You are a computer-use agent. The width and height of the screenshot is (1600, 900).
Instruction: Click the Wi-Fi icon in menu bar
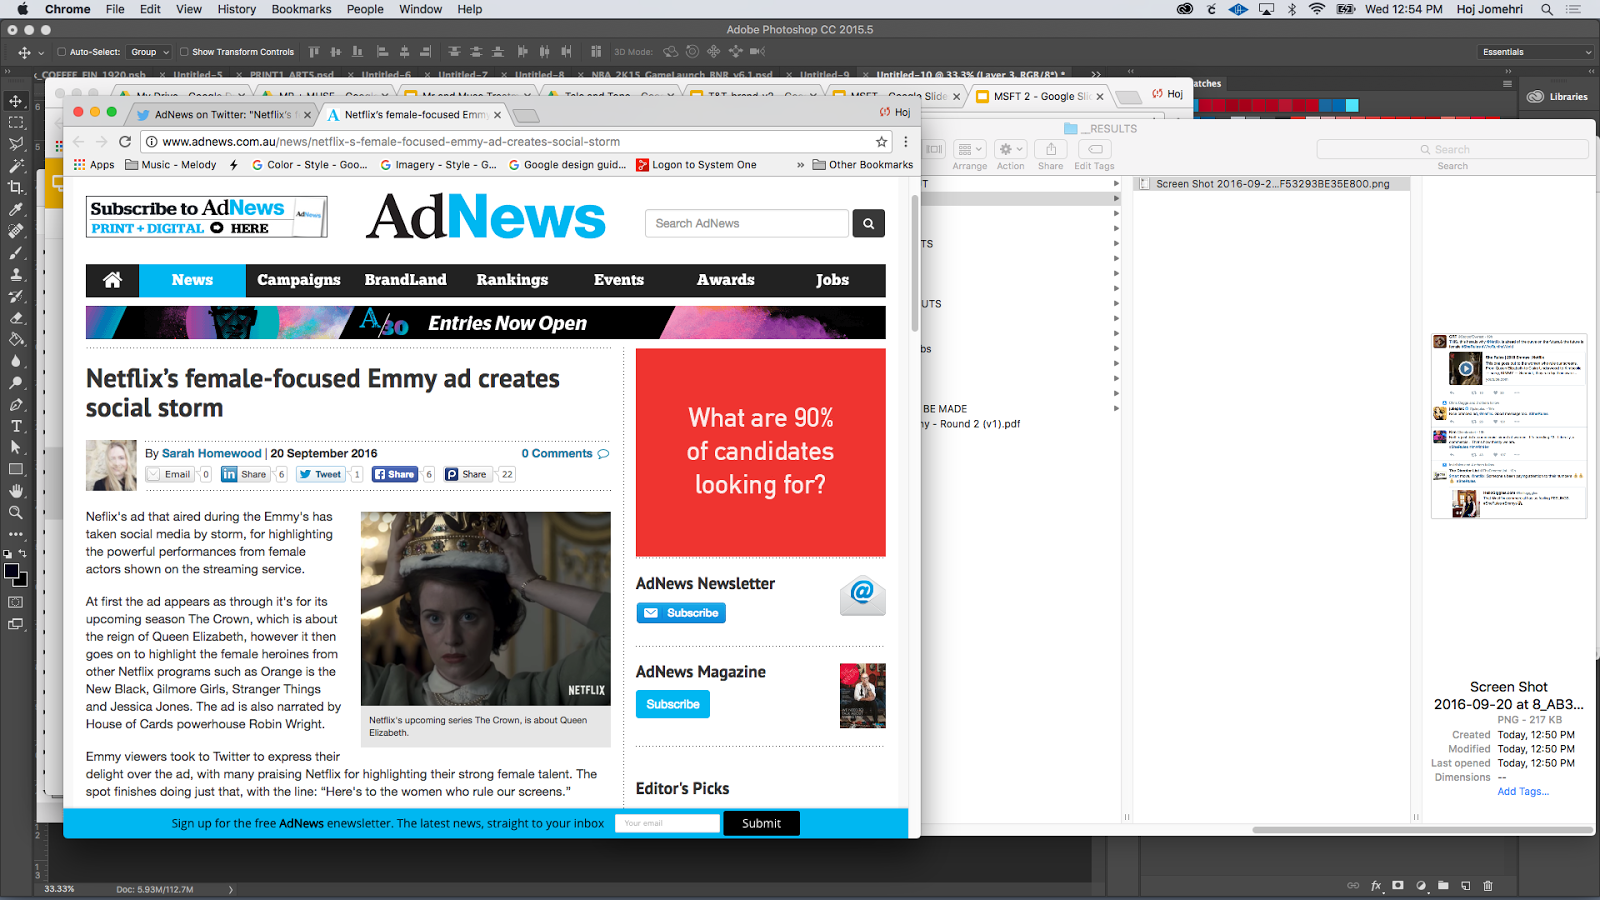point(1317,9)
